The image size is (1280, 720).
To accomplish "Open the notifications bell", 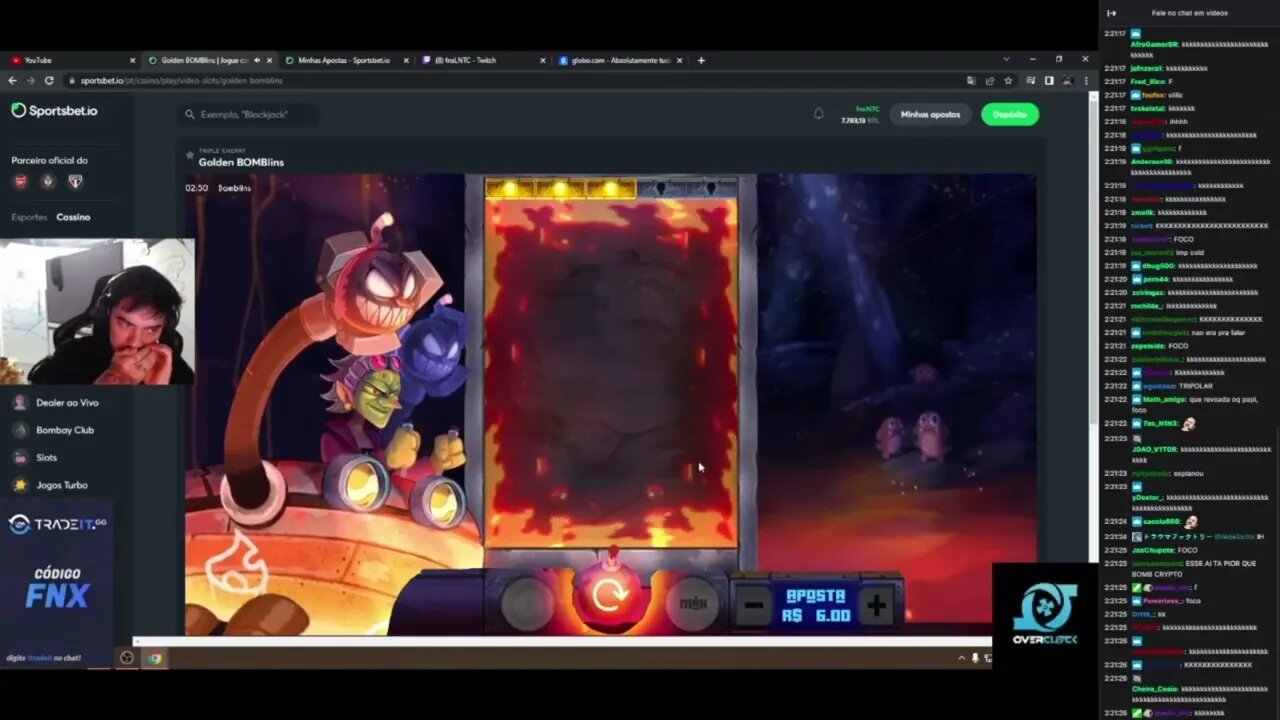I will point(818,114).
